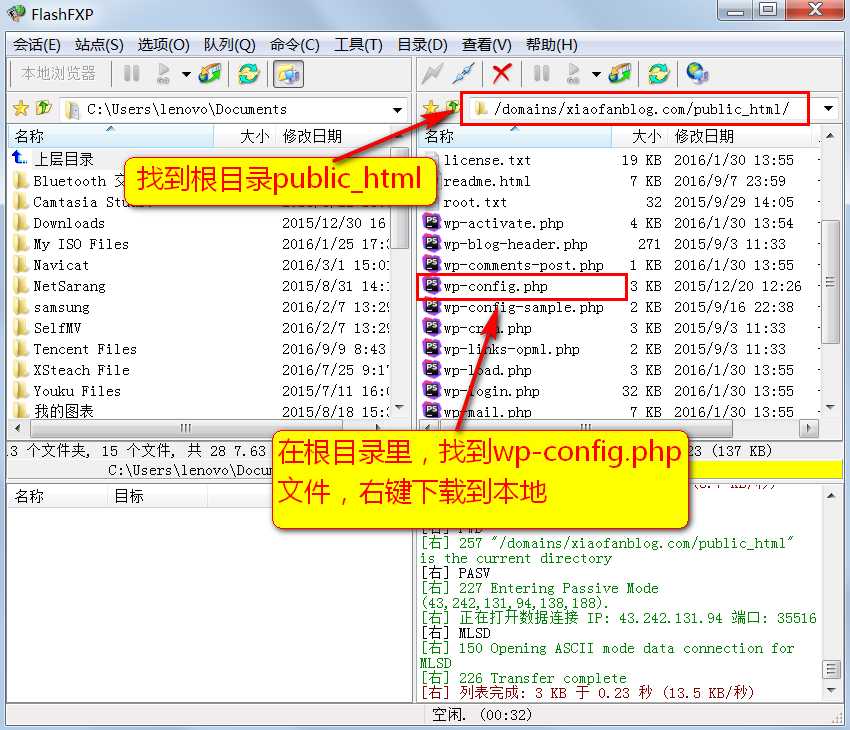Click the red X disconnect icon
850x730 pixels.
coord(501,73)
